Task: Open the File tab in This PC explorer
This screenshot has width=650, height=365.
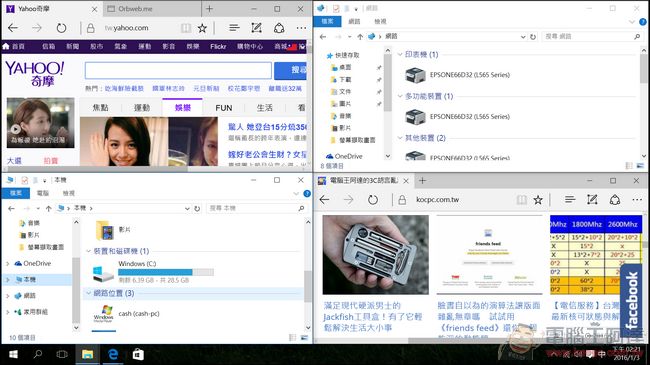Action: click(16, 193)
